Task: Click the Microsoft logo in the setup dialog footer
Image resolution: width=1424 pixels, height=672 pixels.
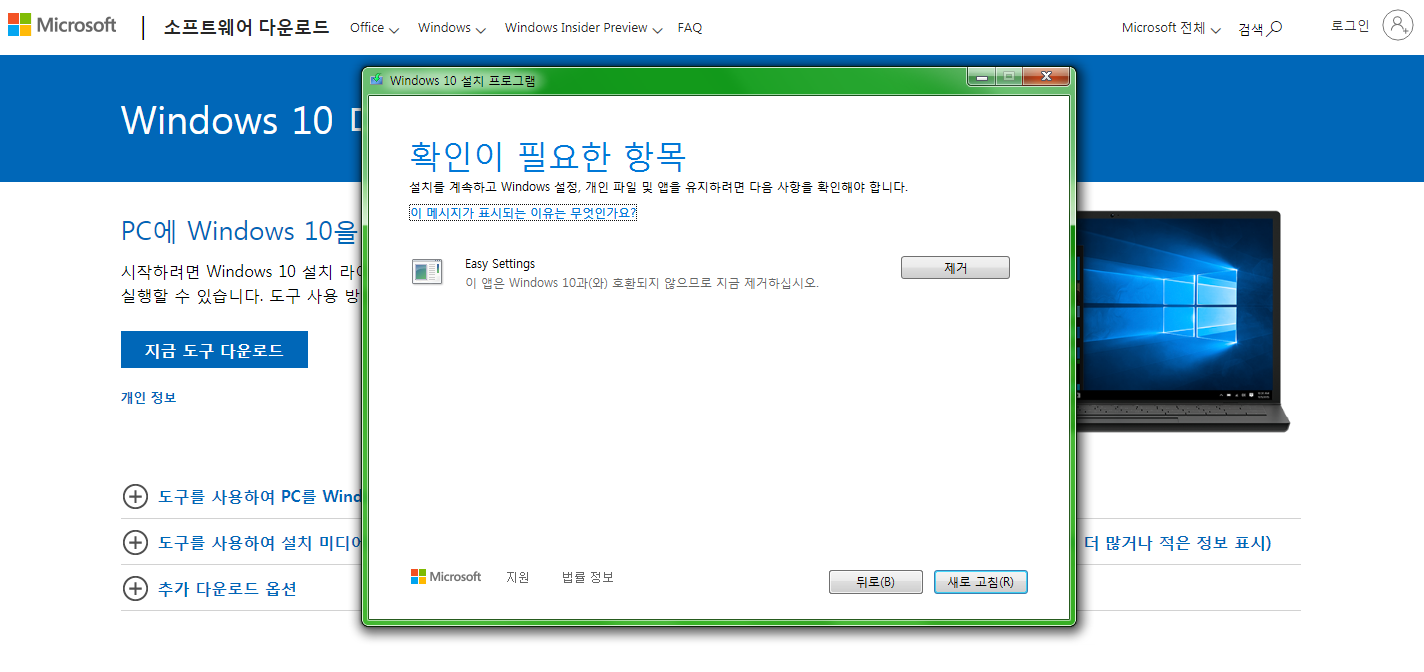Action: tap(446, 577)
